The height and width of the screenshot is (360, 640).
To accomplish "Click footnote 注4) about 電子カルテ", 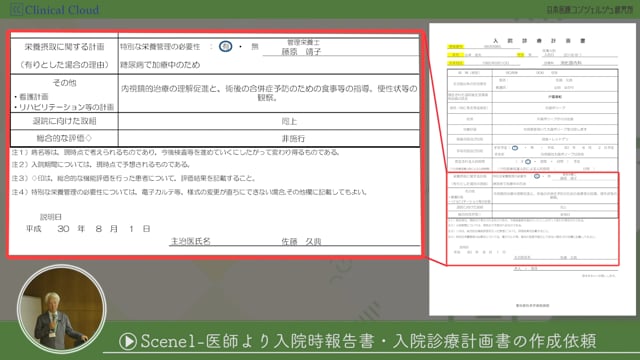I will (x=189, y=192).
